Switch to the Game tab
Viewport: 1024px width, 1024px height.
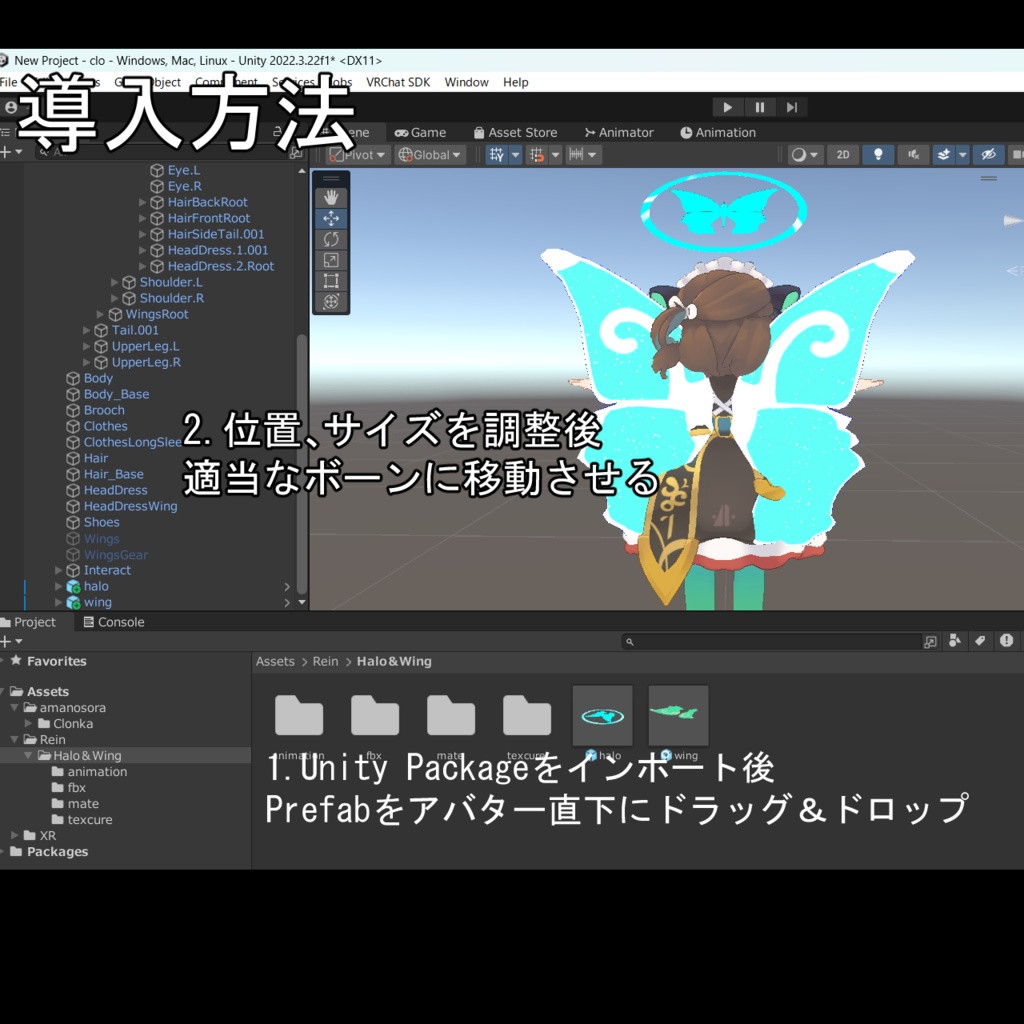[x=421, y=133]
